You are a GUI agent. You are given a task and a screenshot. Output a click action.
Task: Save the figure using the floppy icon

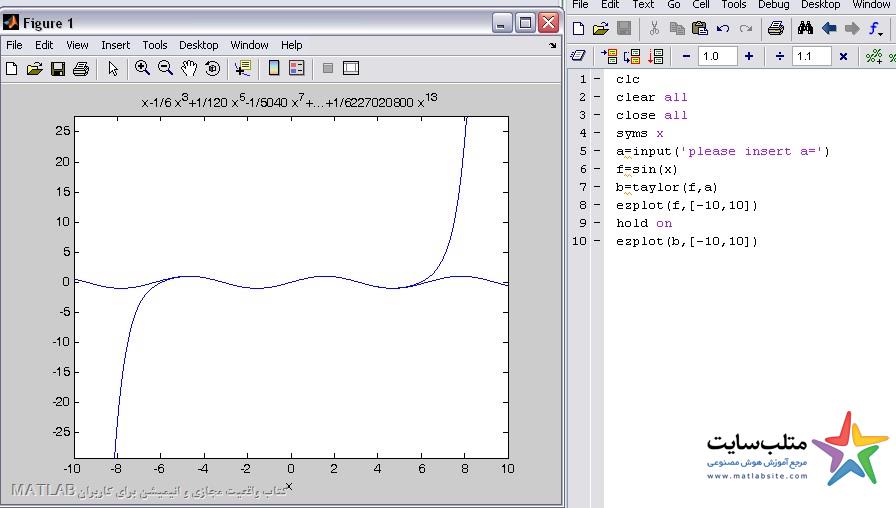[58, 69]
